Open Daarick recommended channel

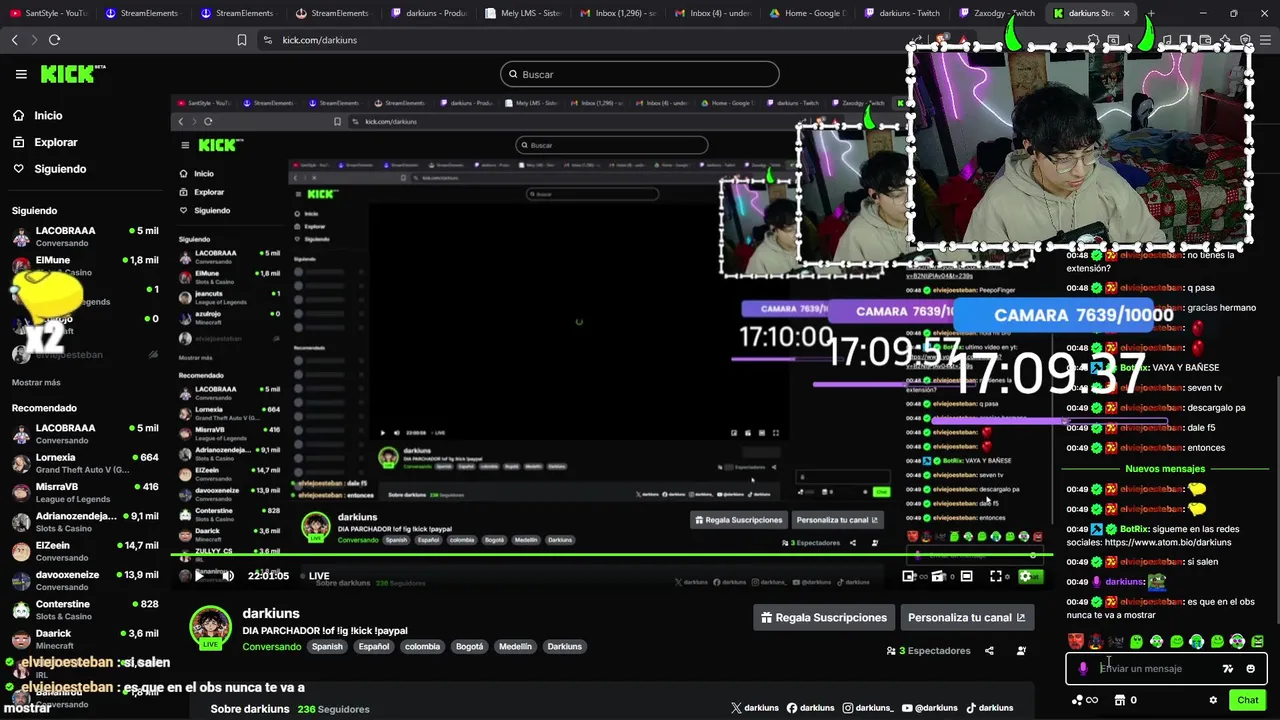coord(85,639)
